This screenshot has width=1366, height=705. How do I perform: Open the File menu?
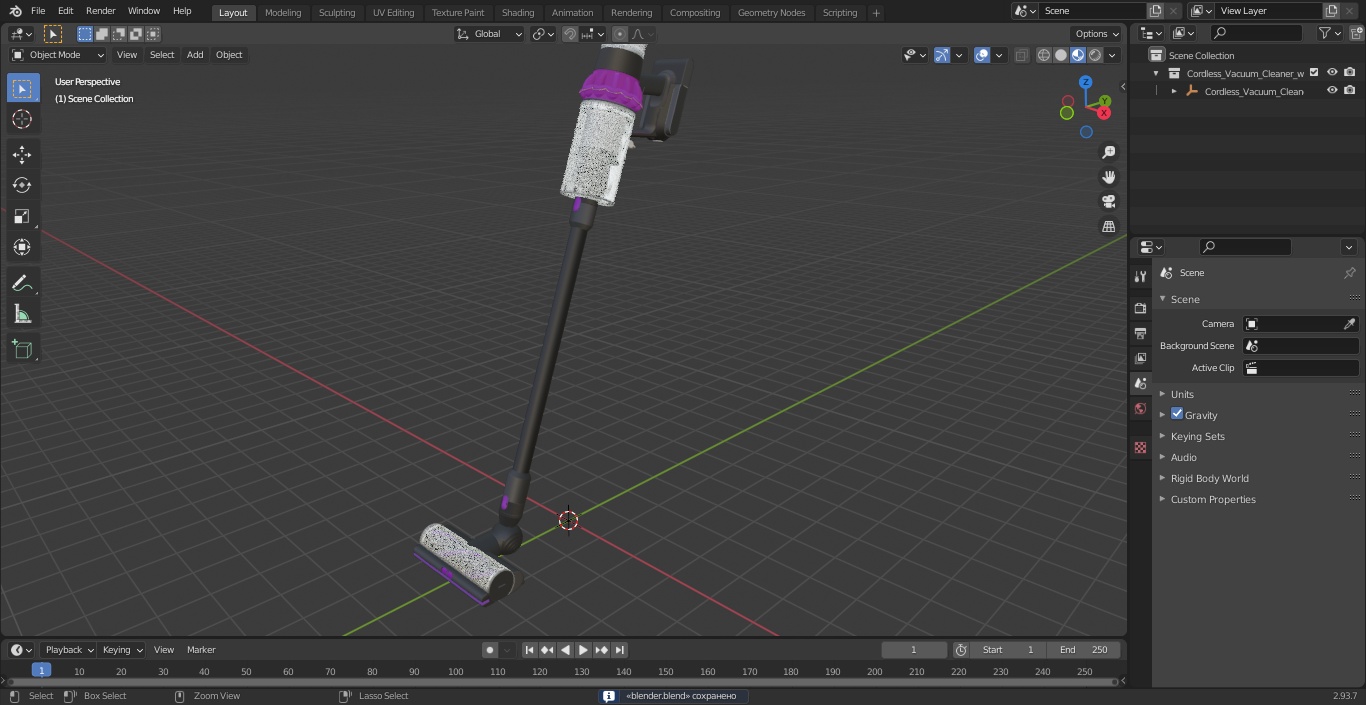tap(38, 11)
